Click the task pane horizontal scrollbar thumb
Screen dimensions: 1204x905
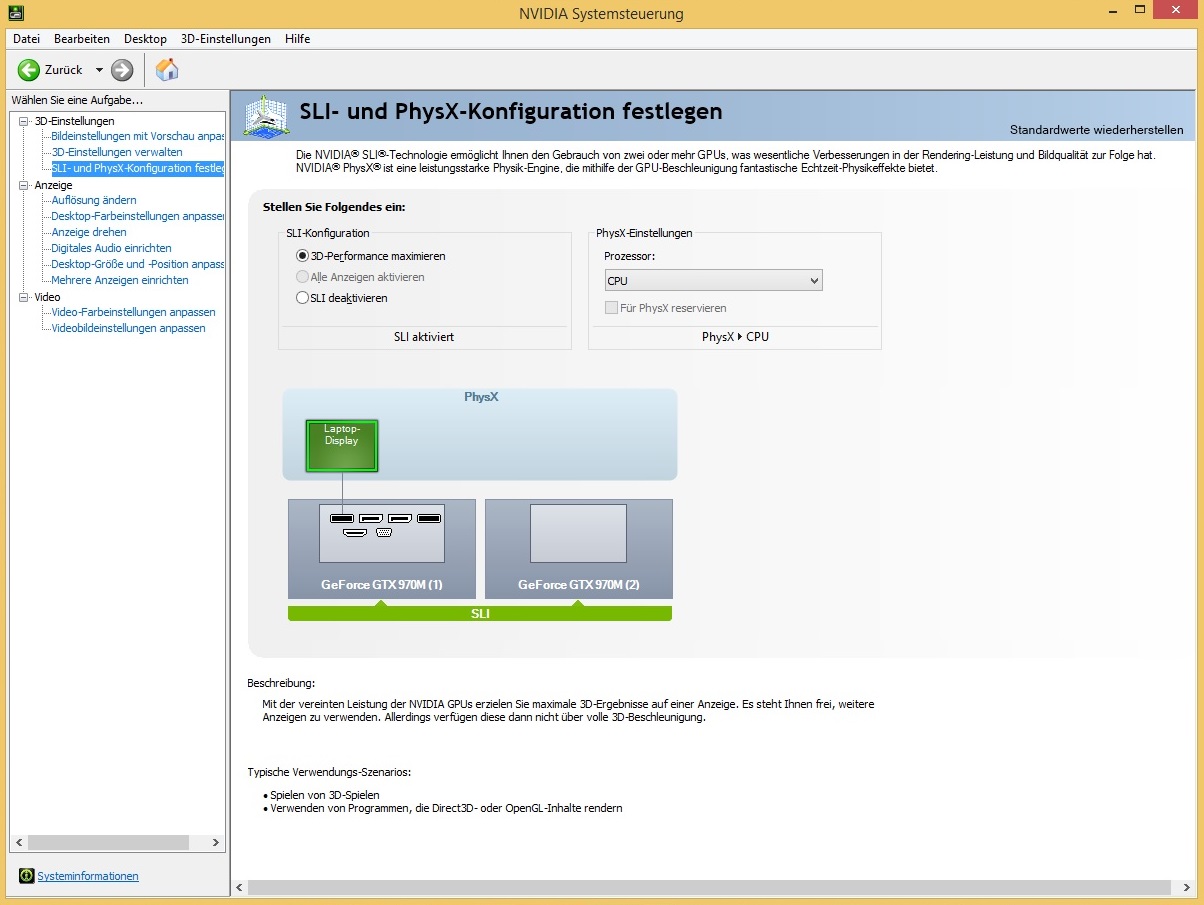(108, 843)
